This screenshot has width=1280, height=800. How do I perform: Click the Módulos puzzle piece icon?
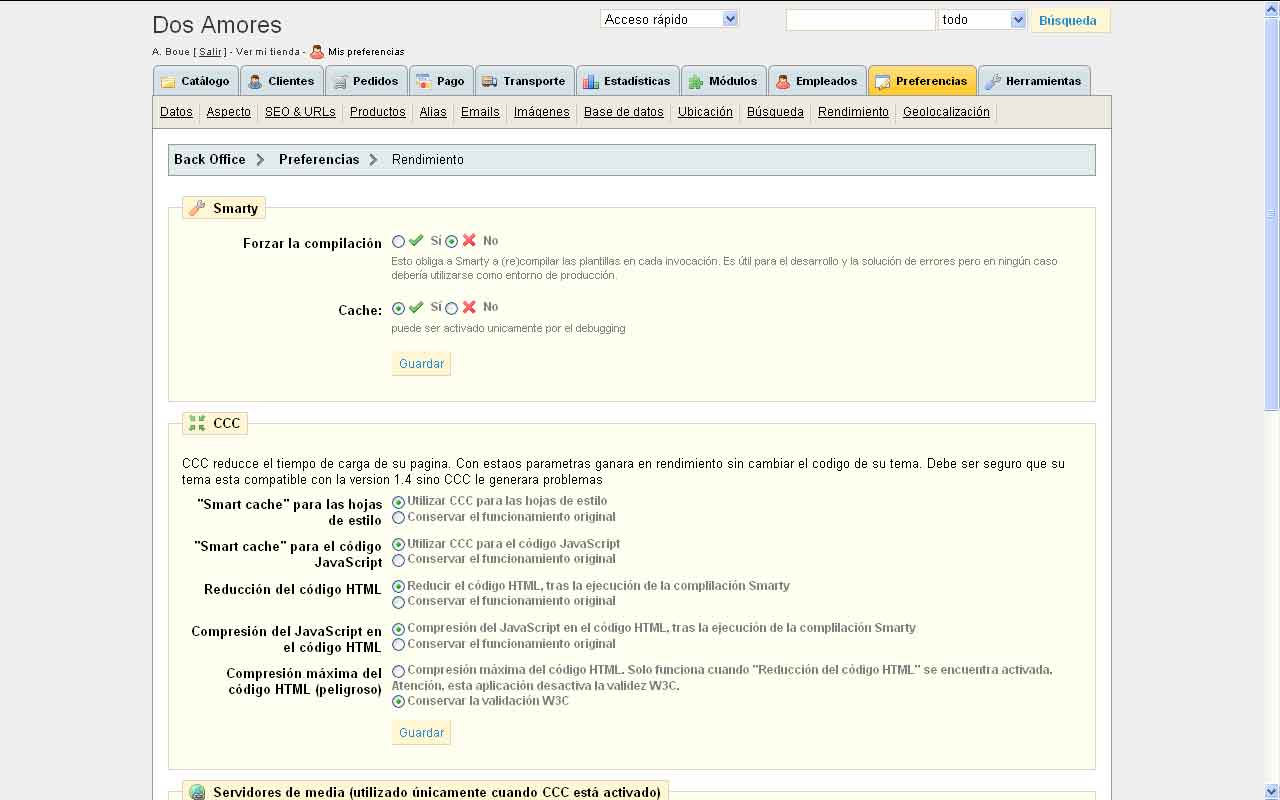696,82
